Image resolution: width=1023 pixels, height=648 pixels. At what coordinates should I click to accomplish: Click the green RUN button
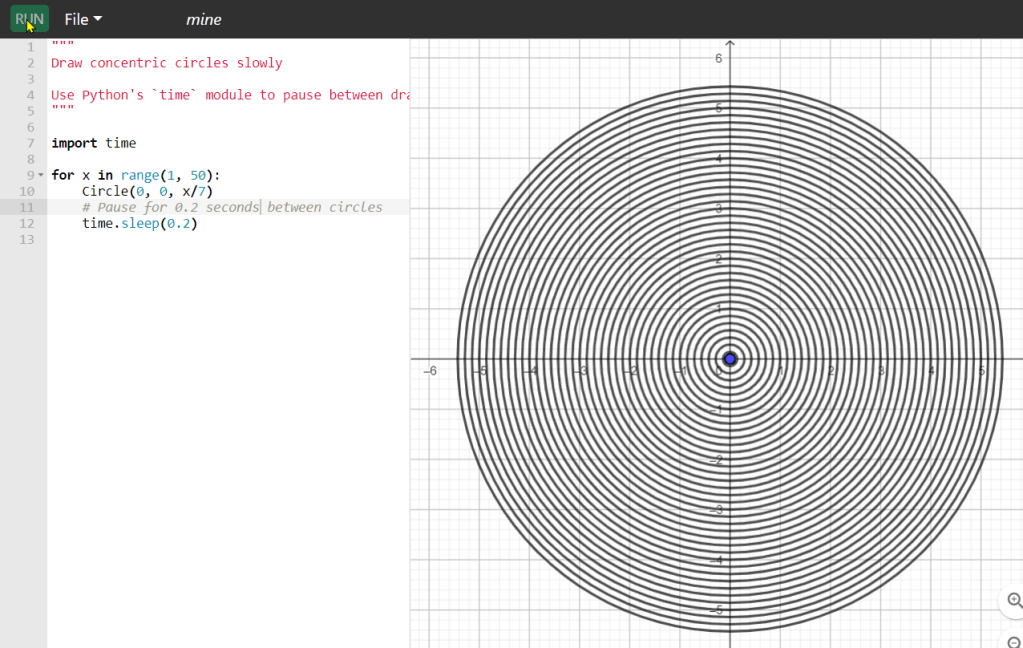click(x=29, y=19)
